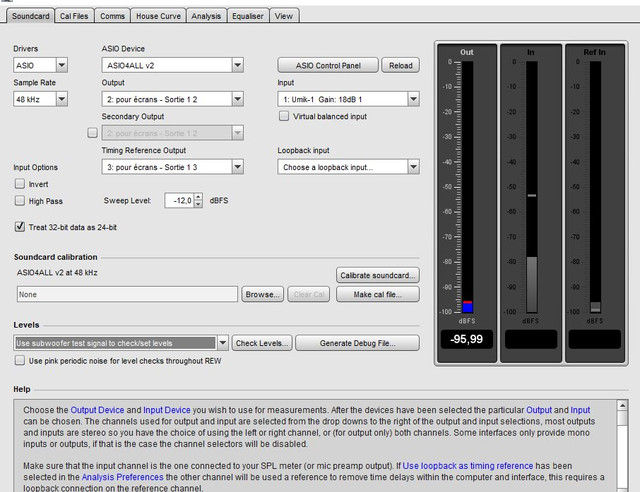Screen dimensions: 640x492
Task: Click the Check Levels button
Action: tap(262, 343)
